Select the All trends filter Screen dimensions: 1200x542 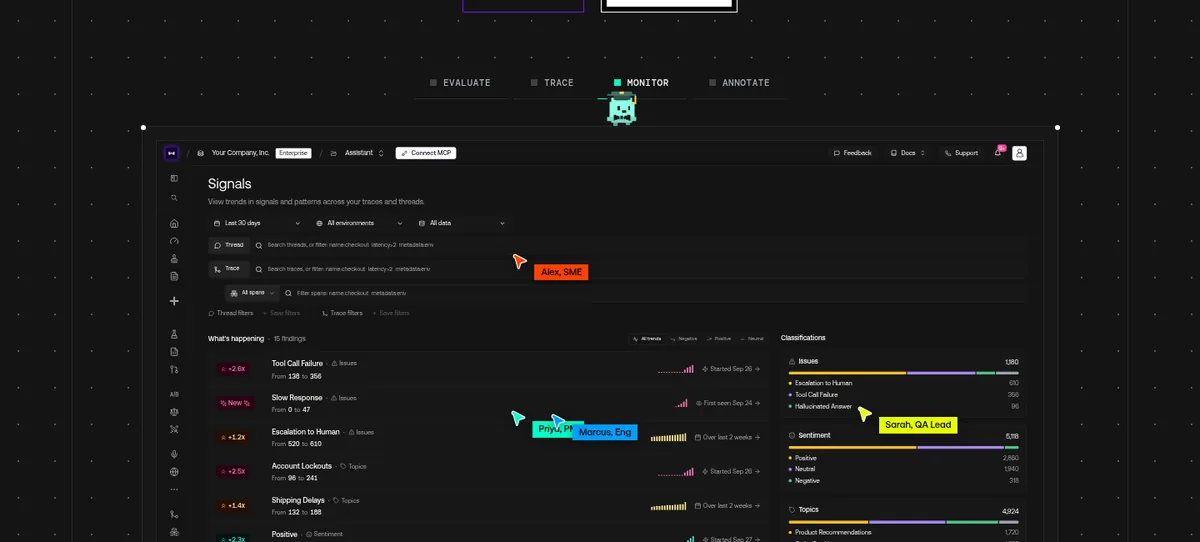click(647, 339)
